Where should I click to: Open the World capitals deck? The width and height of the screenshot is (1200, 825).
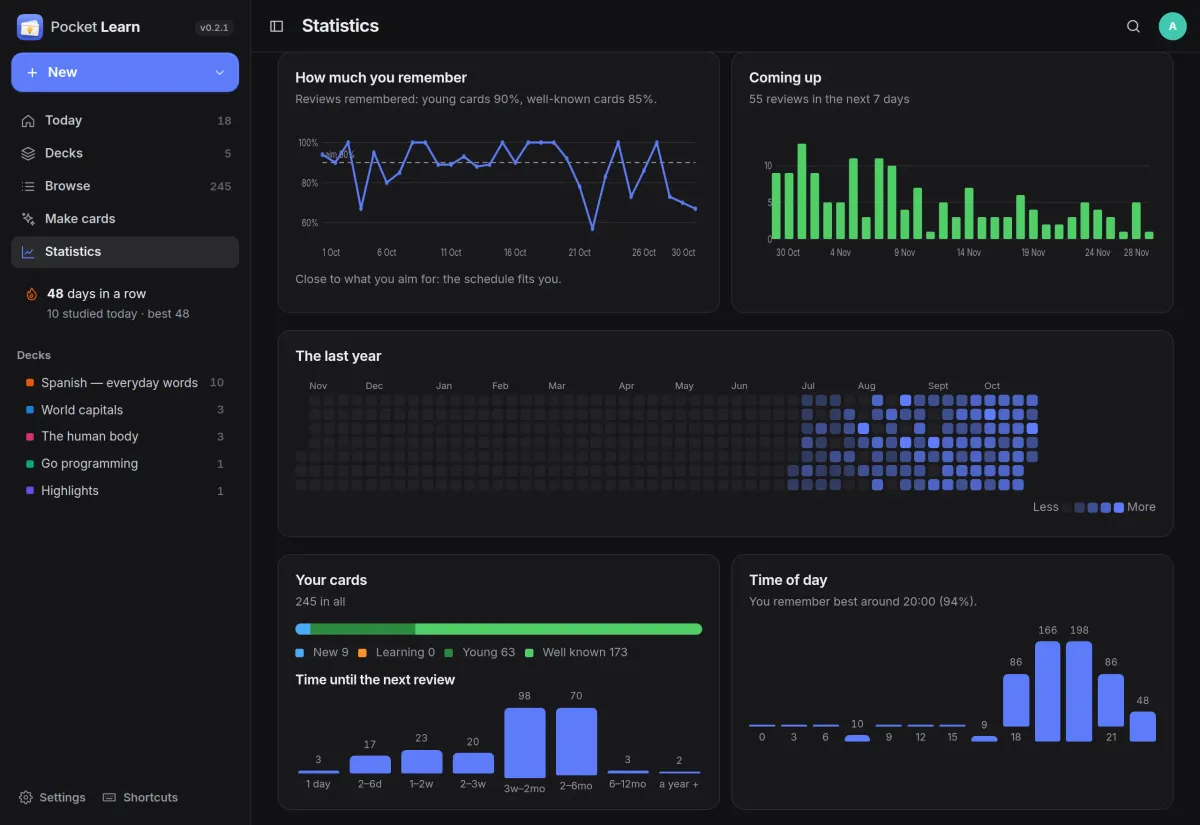125,410
